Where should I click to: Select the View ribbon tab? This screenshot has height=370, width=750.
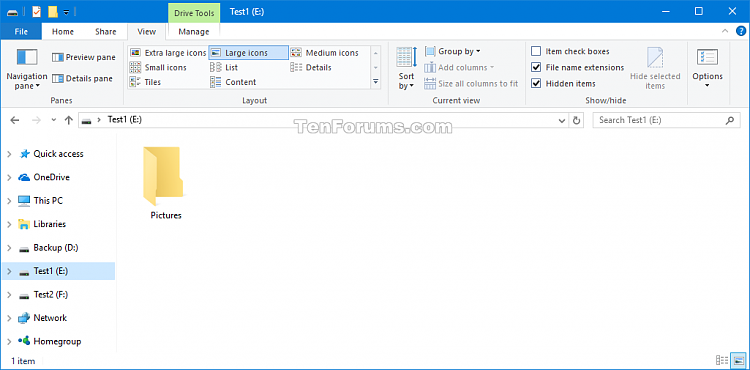click(146, 32)
